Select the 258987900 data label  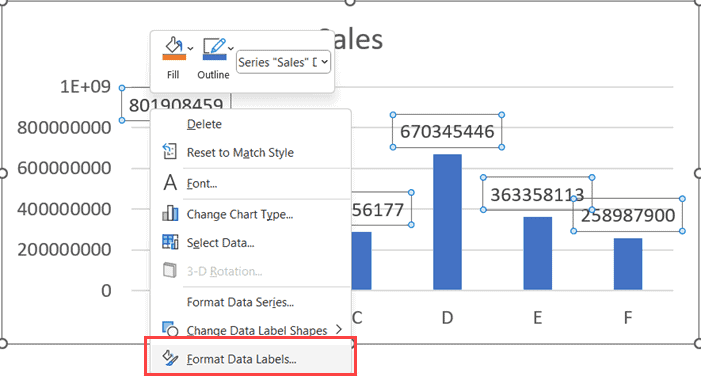coord(628,215)
